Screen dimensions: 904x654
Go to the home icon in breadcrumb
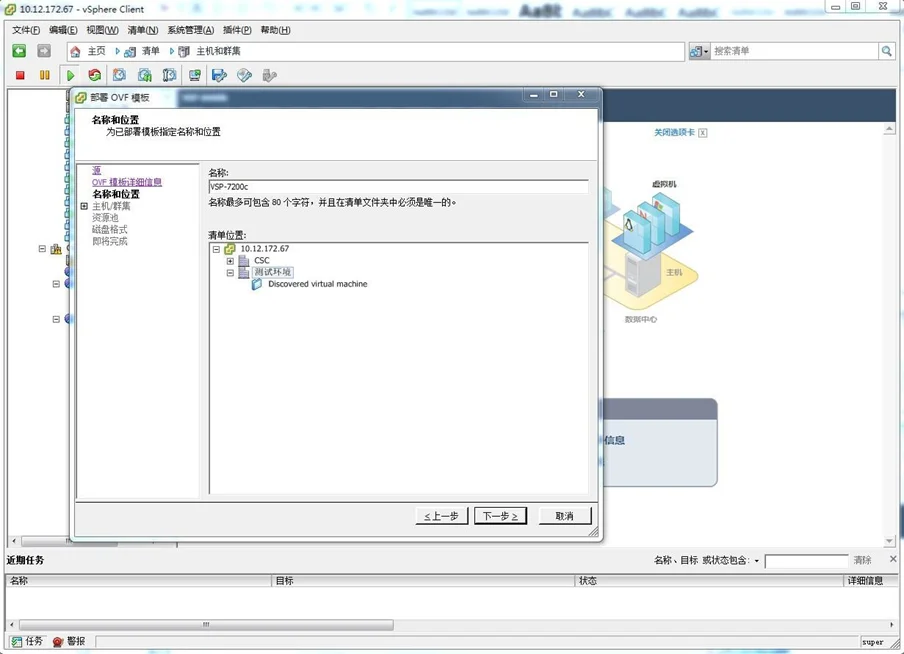76,52
